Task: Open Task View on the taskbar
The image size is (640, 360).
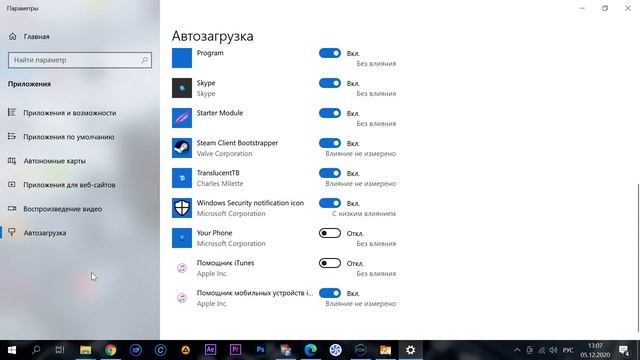Action: tap(60, 350)
